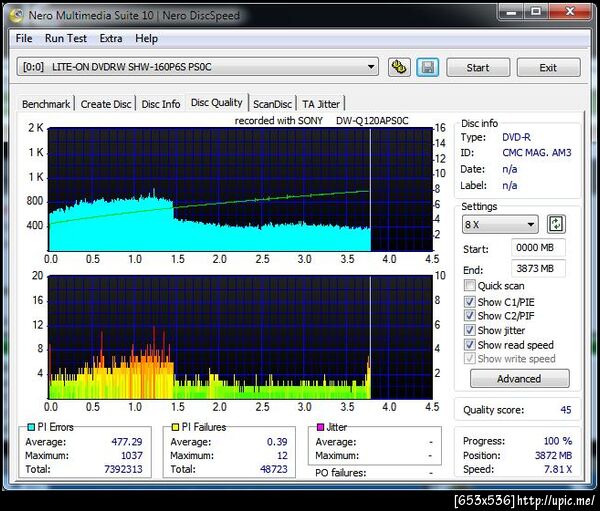This screenshot has height=511, width=600.
Task: Expand the 8 X speed dropdown
Action: 500,224
